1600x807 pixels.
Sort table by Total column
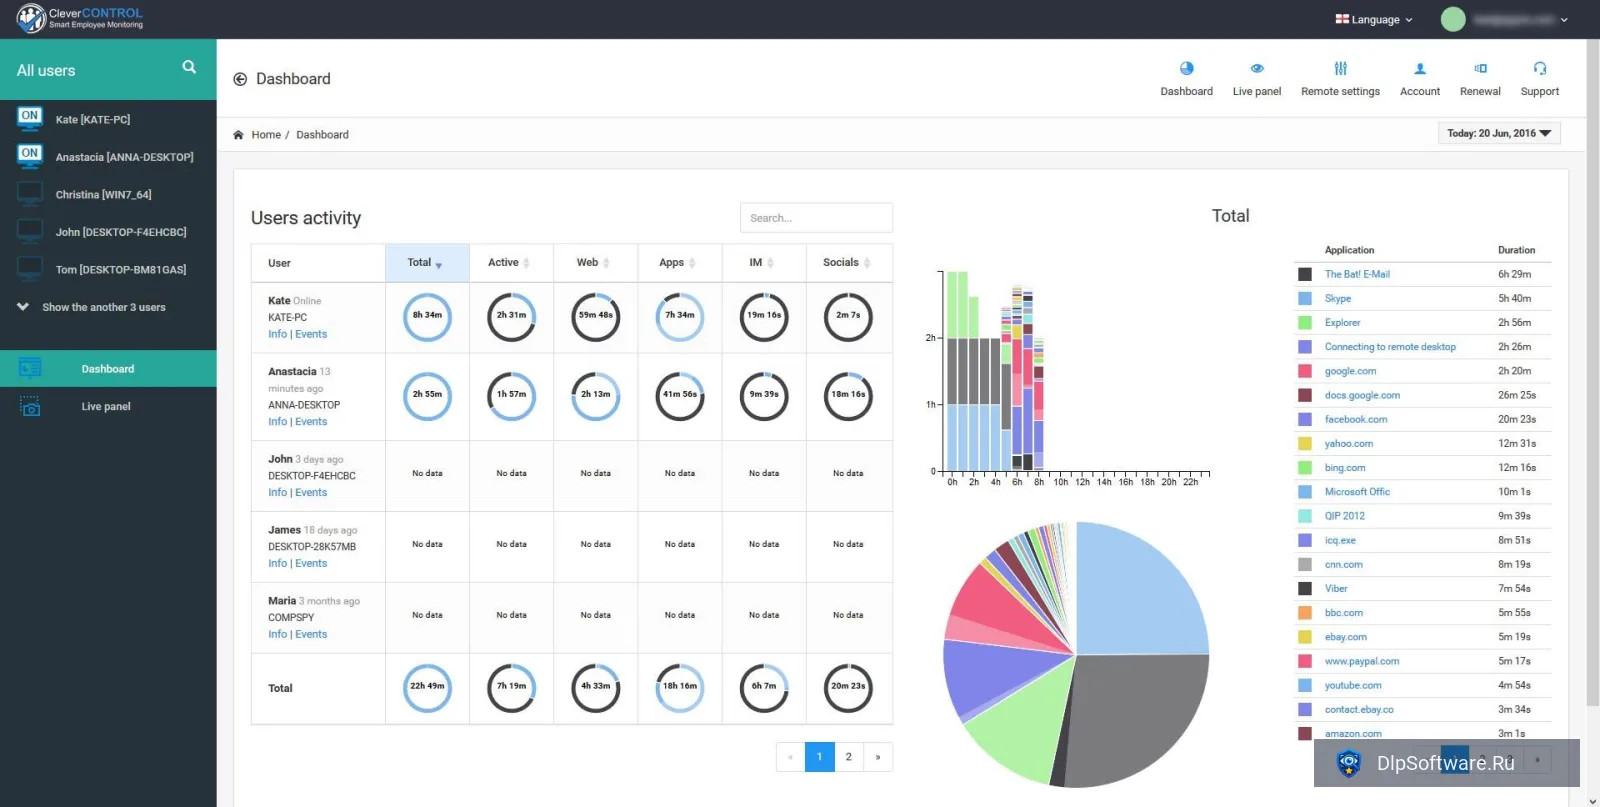[427, 263]
